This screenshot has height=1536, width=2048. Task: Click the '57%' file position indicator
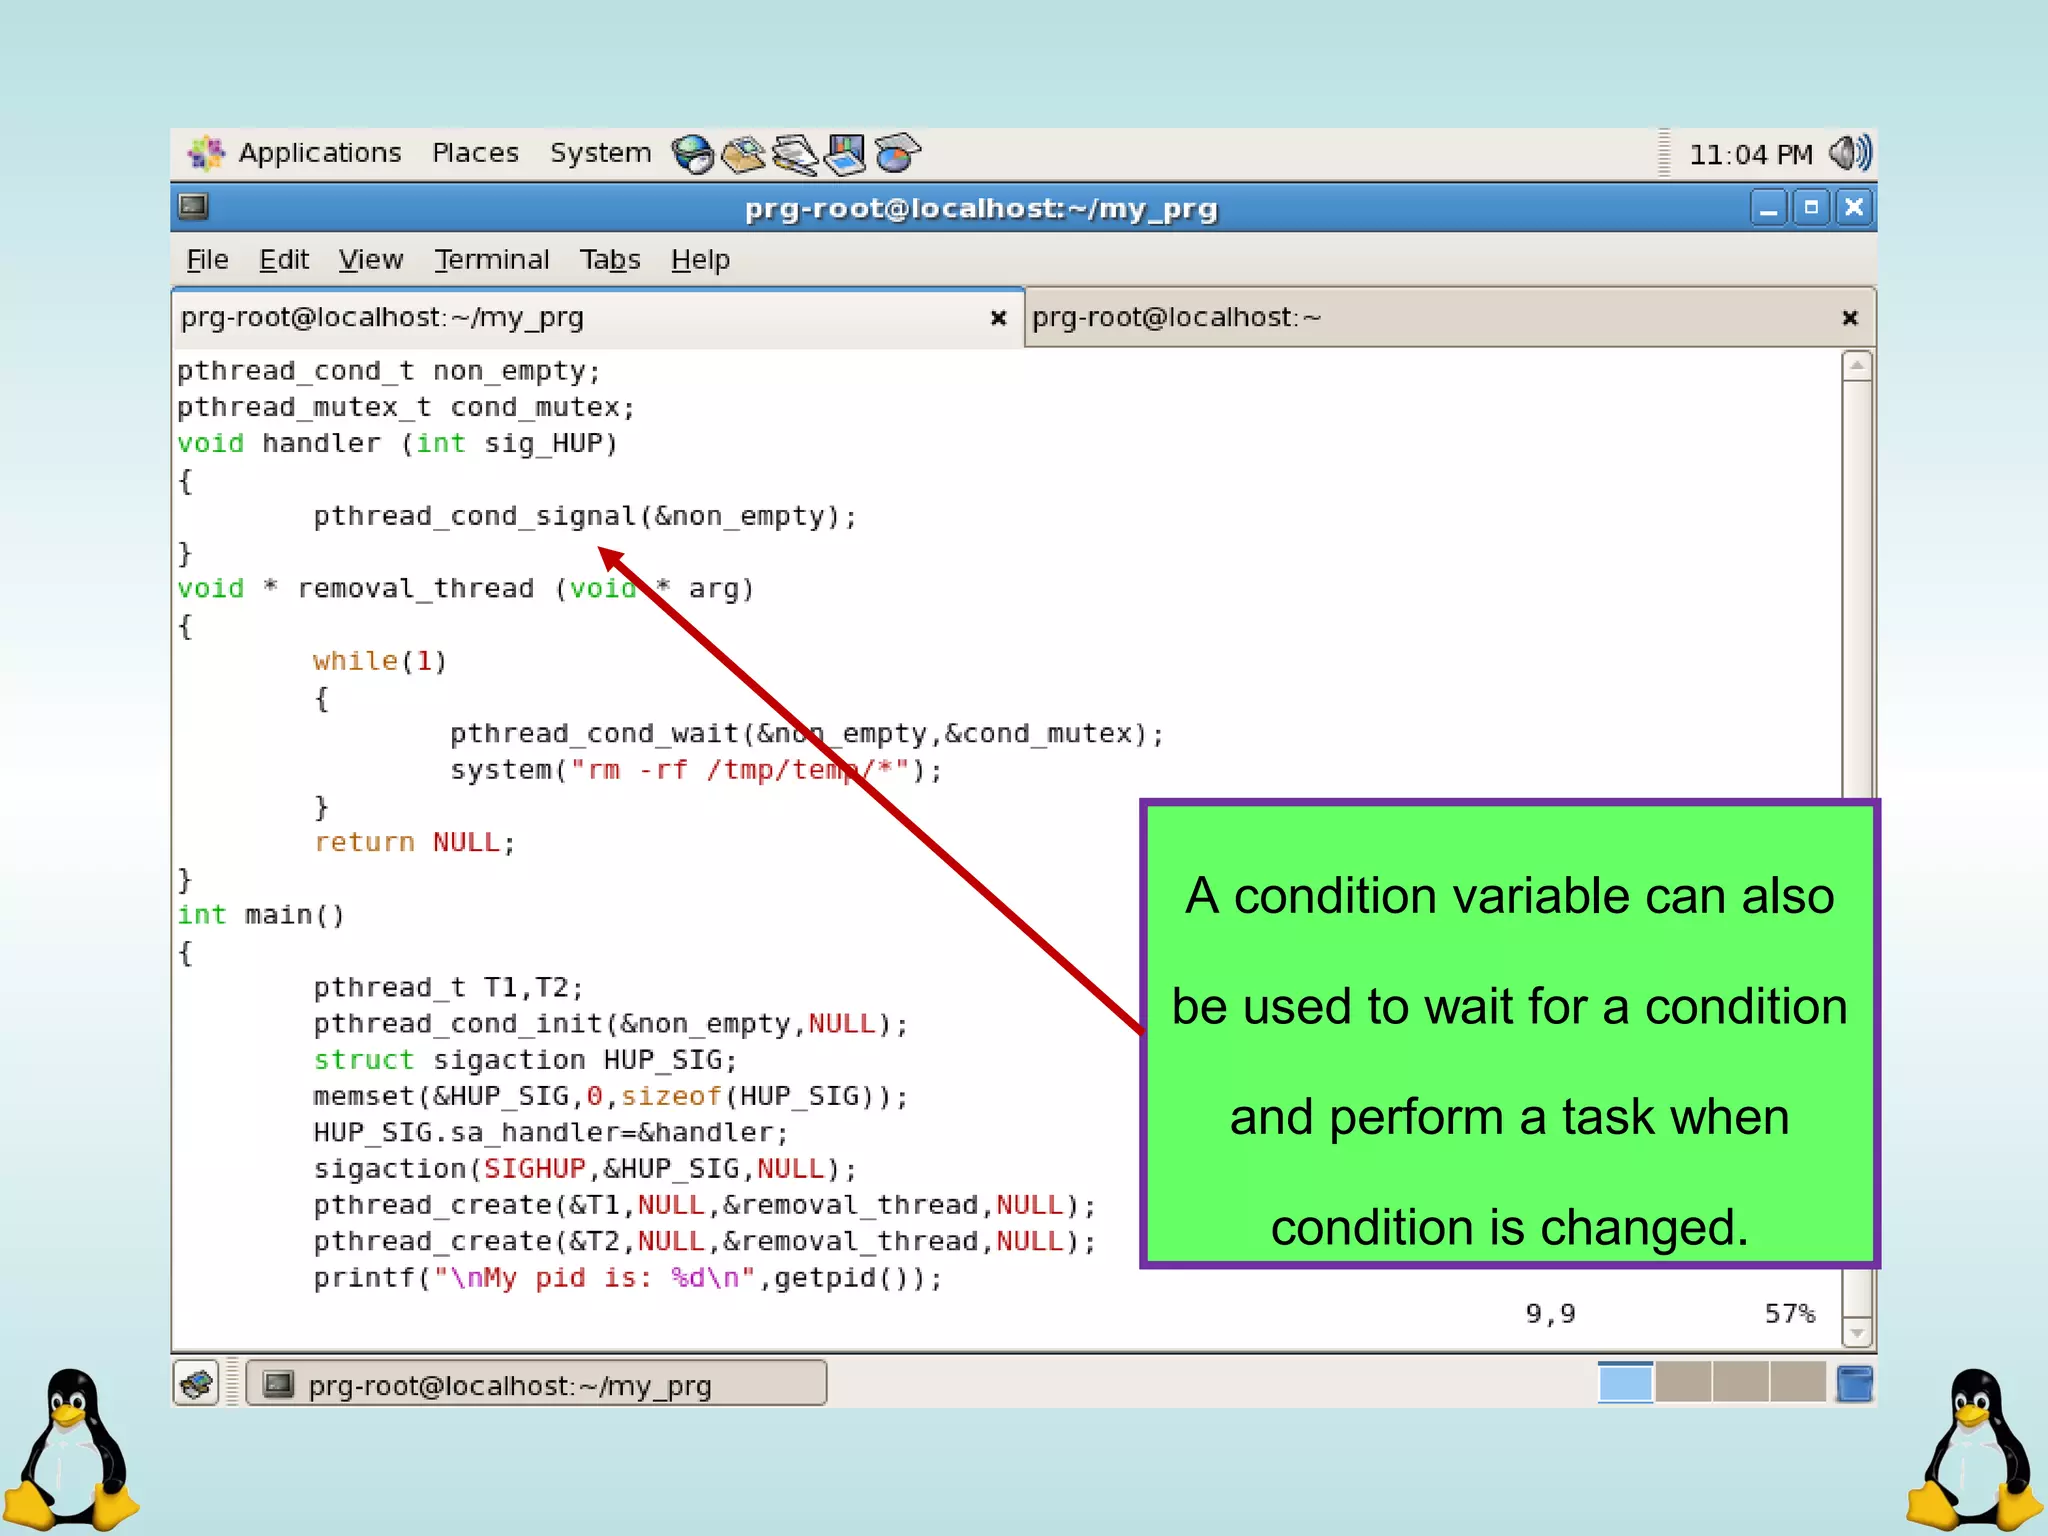(1789, 1313)
